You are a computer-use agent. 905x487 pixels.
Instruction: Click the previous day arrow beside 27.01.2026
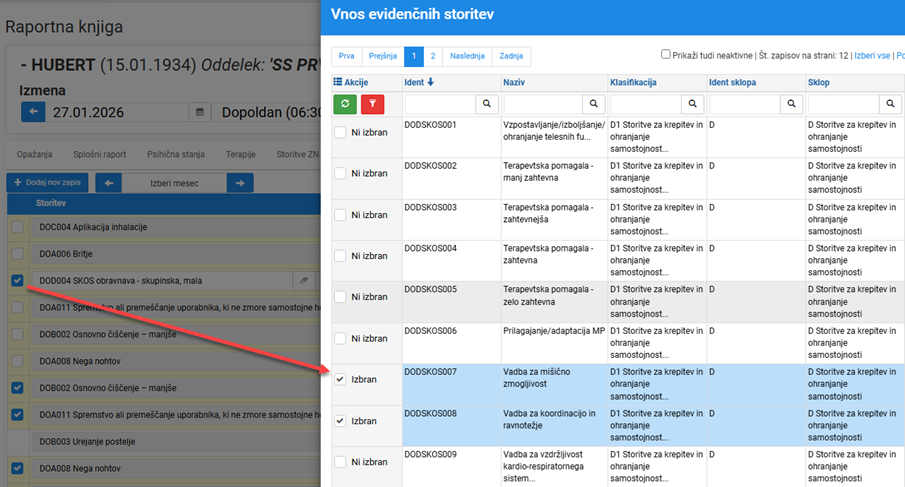pos(33,112)
